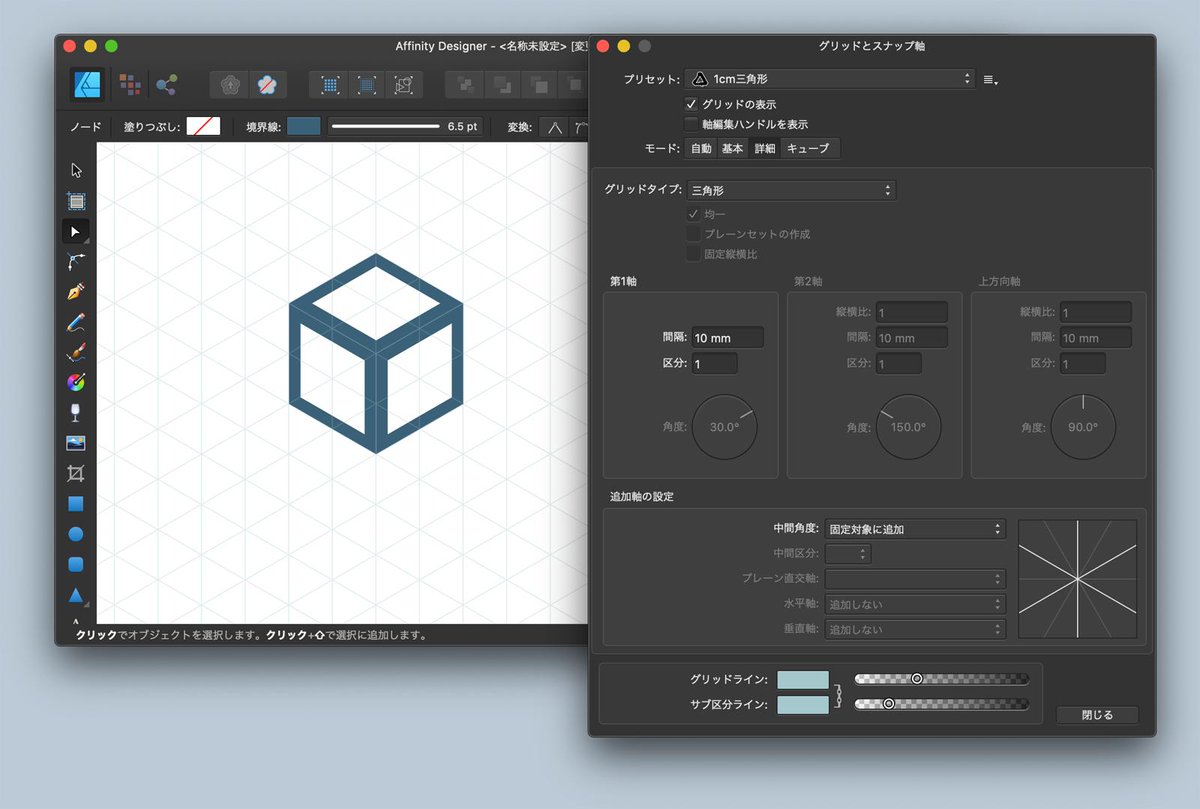Image resolution: width=1200 pixels, height=809 pixels.
Task: Click the 上方向軸 間隔 field
Action: [1096, 338]
